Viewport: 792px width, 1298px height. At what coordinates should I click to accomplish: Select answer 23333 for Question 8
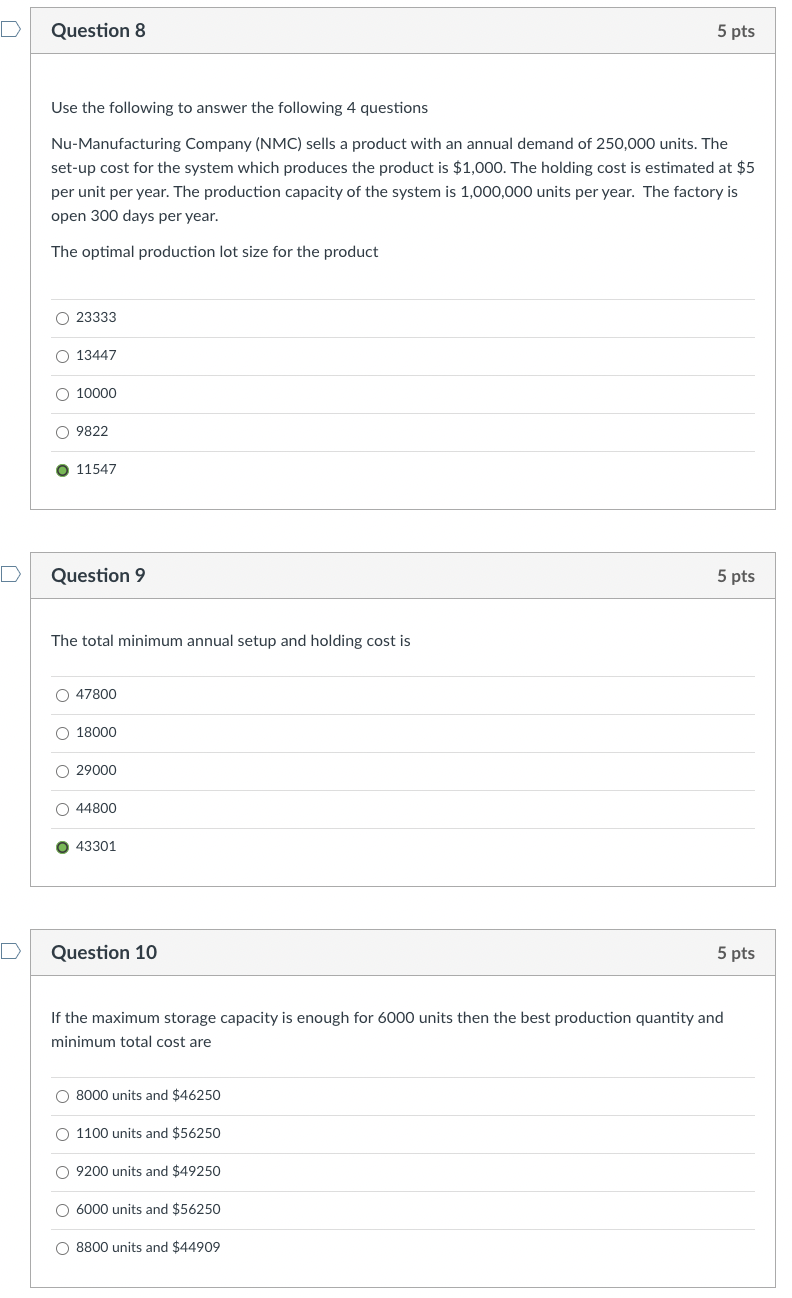[x=62, y=317]
